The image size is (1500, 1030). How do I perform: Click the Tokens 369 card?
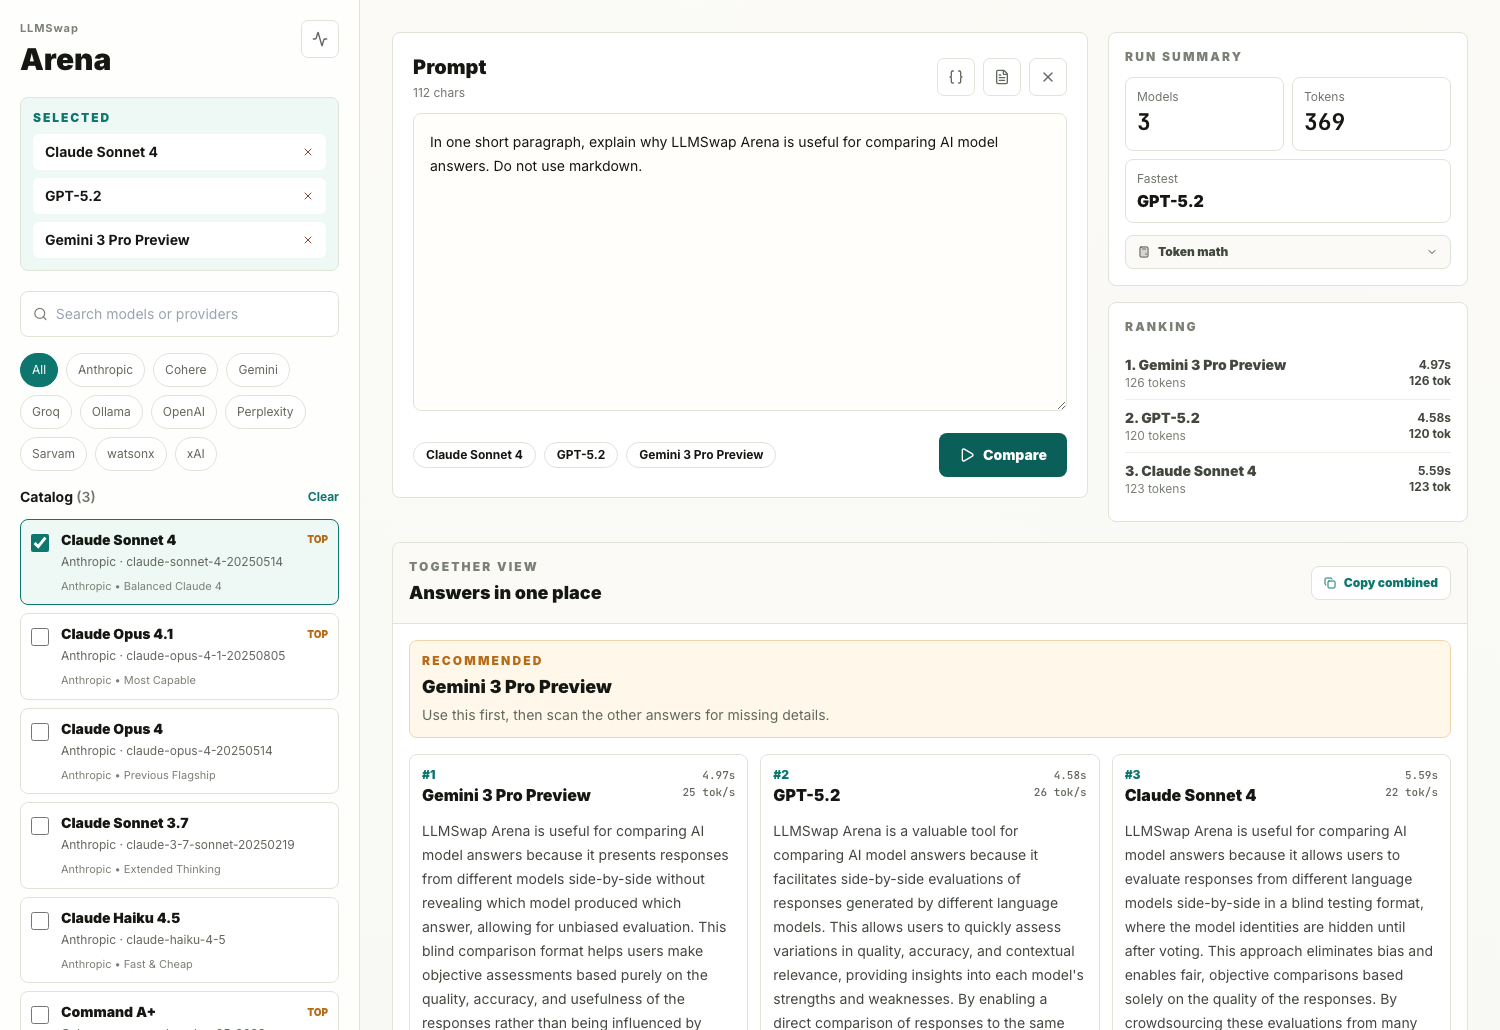1371,114
